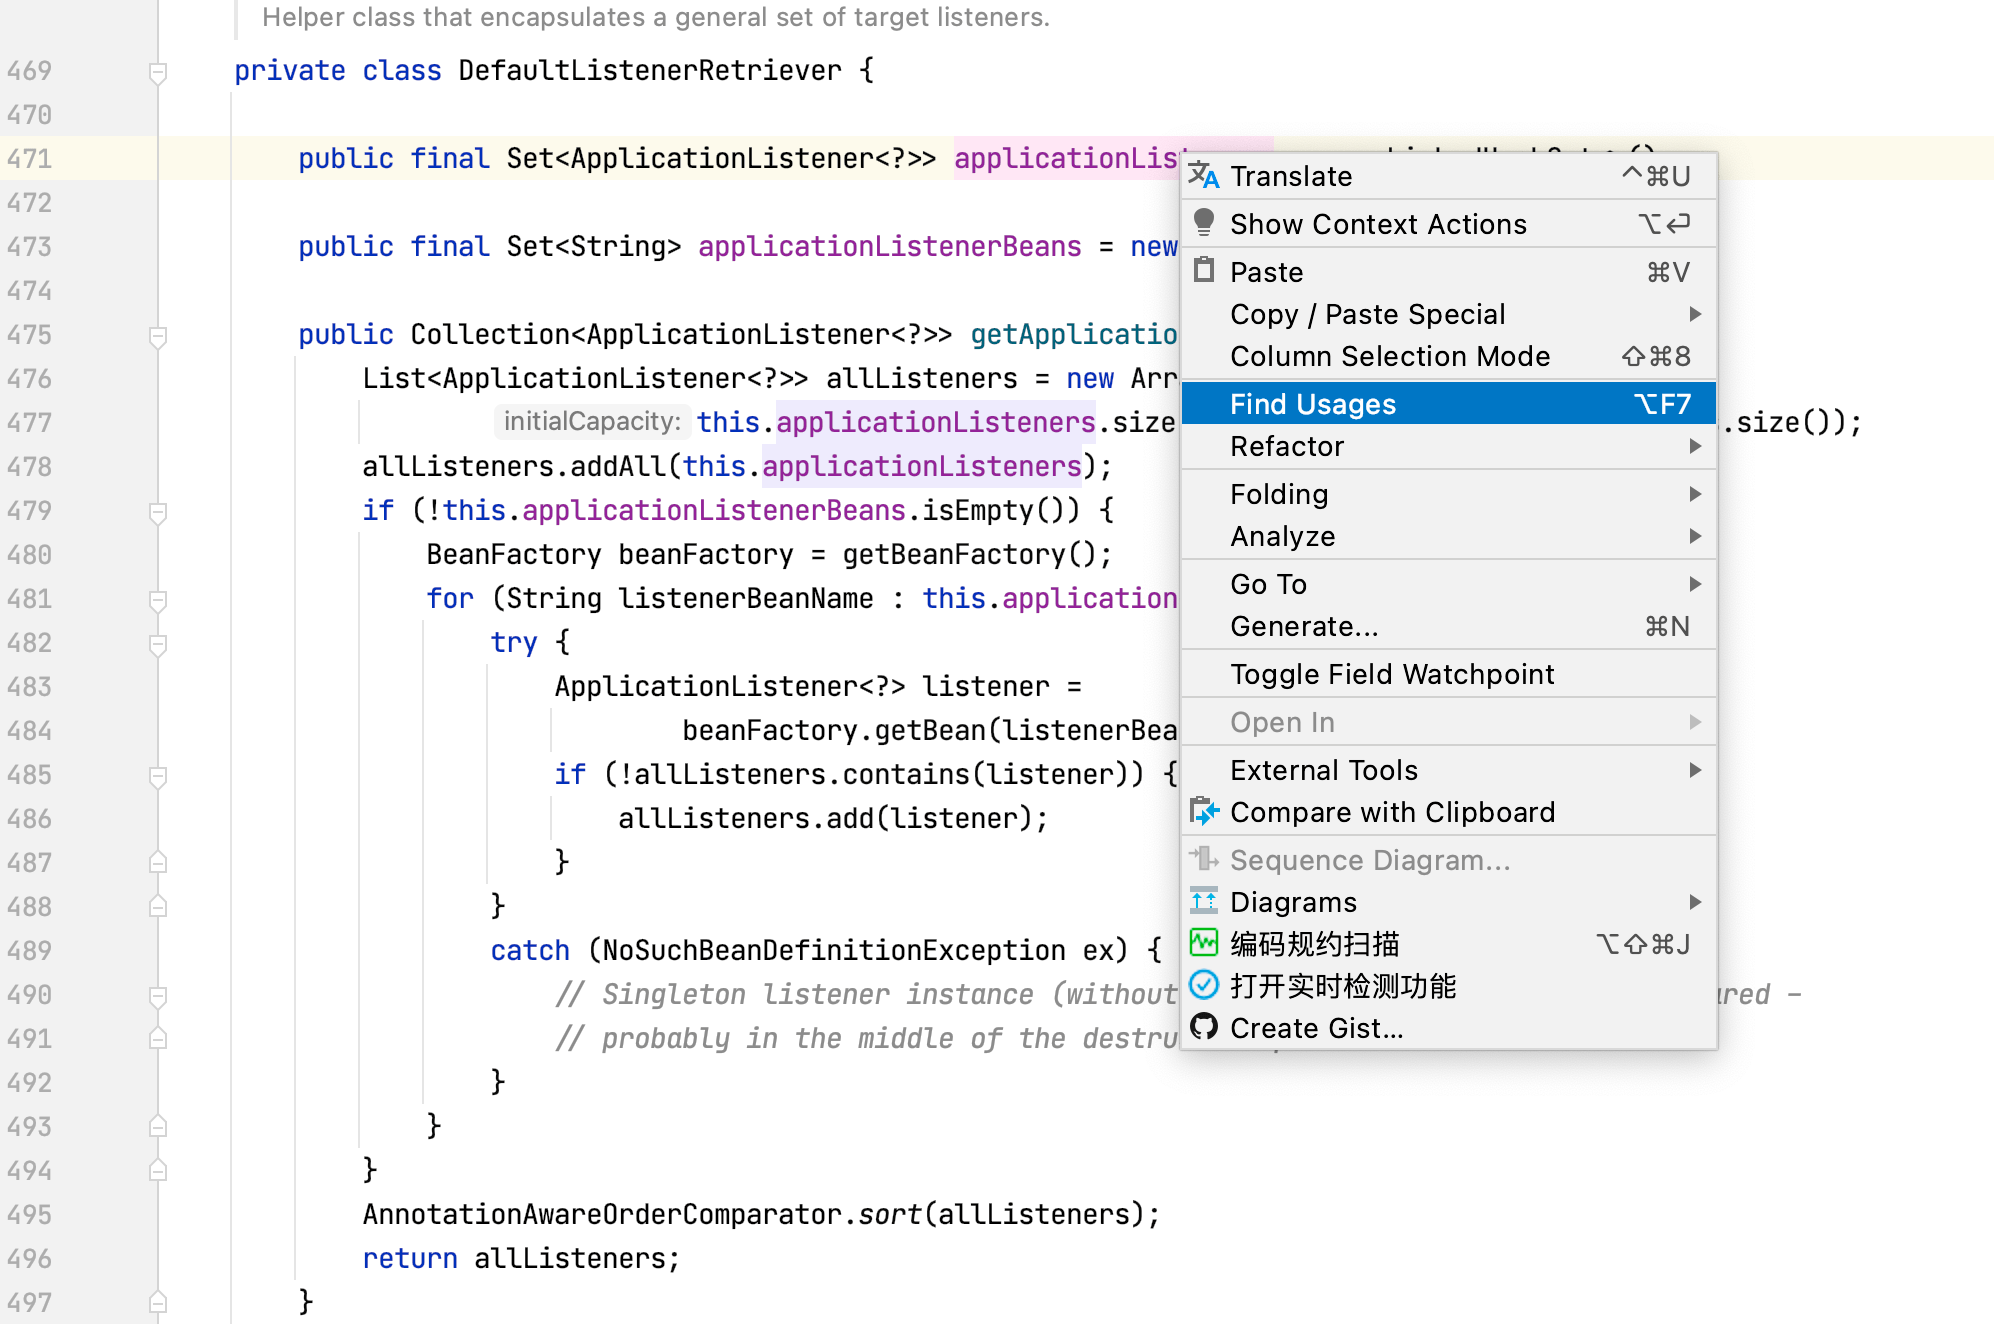Click the Translate icon in context menu
The image size is (1994, 1324).
coord(1204,176)
